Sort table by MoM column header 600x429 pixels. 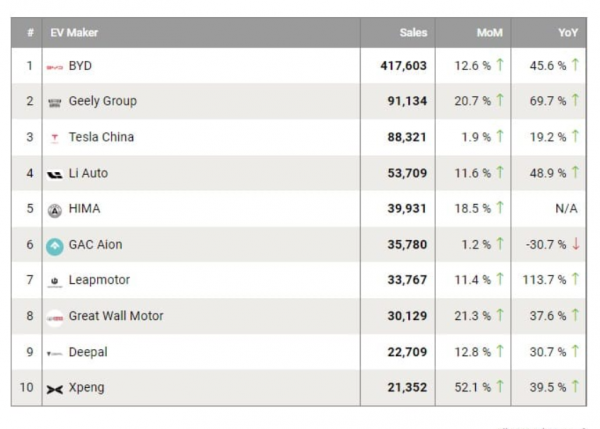[x=489, y=32]
